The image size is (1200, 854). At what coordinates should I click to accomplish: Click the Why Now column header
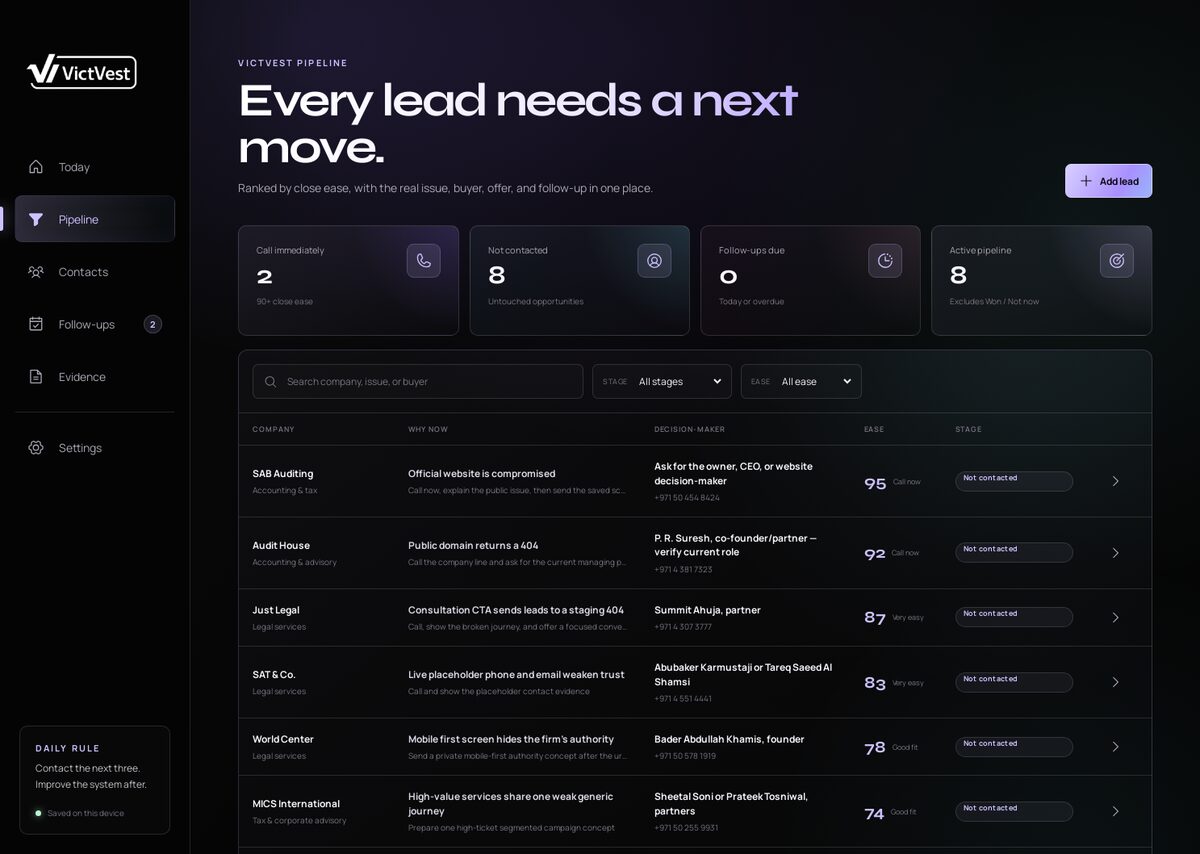[428, 430]
